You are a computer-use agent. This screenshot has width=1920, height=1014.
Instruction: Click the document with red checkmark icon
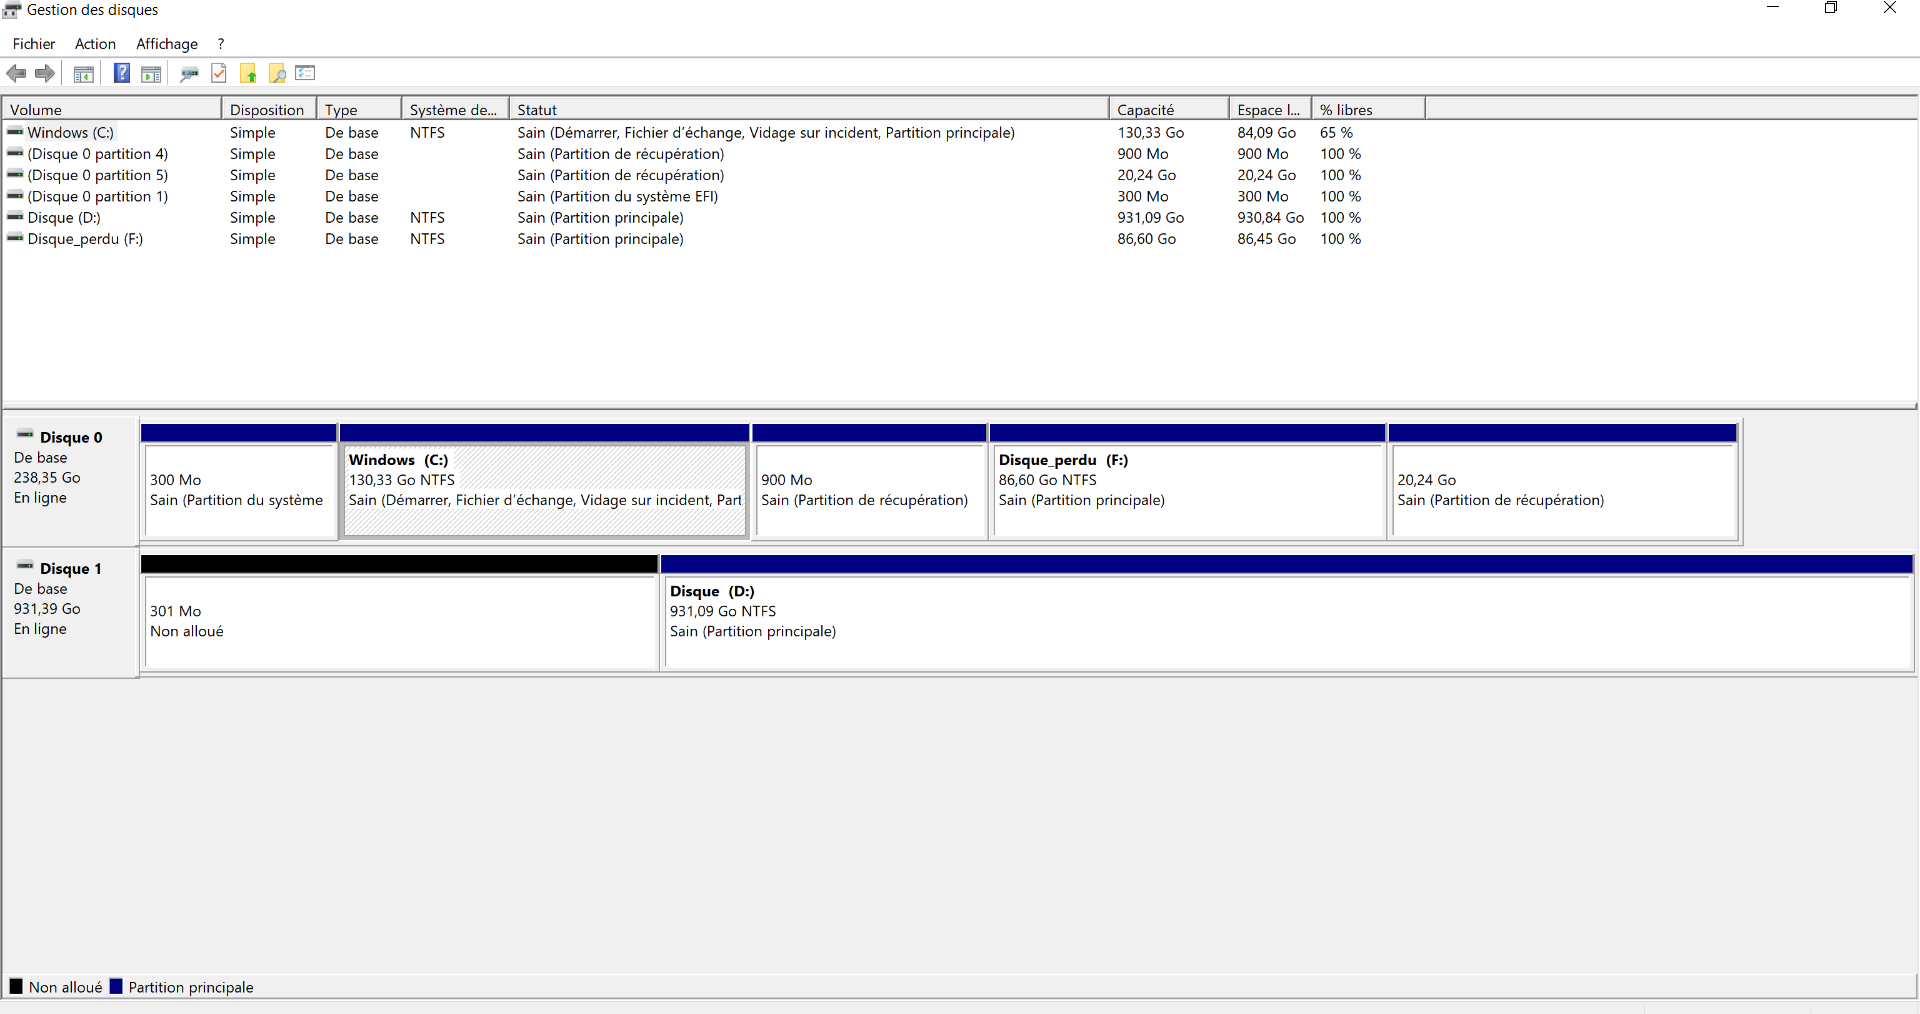(219, 73)
